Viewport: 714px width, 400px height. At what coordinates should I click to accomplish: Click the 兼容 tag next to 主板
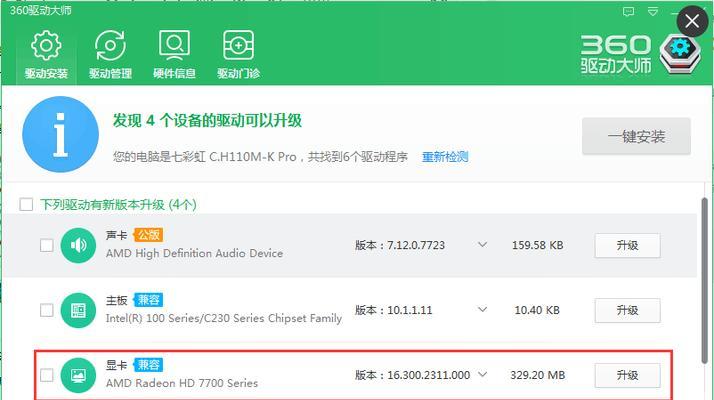pos(148,300)
